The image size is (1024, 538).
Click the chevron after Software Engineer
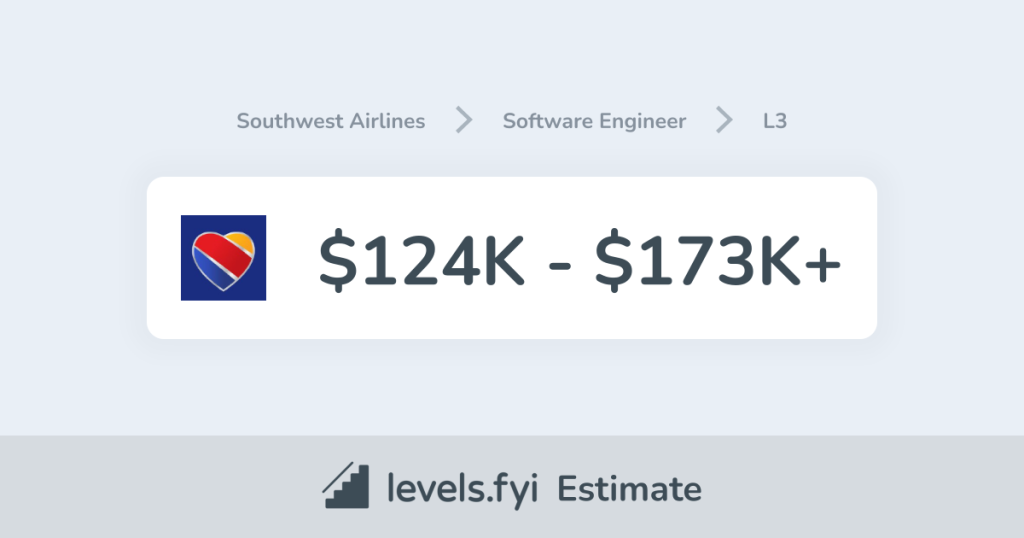click(724, 121)
